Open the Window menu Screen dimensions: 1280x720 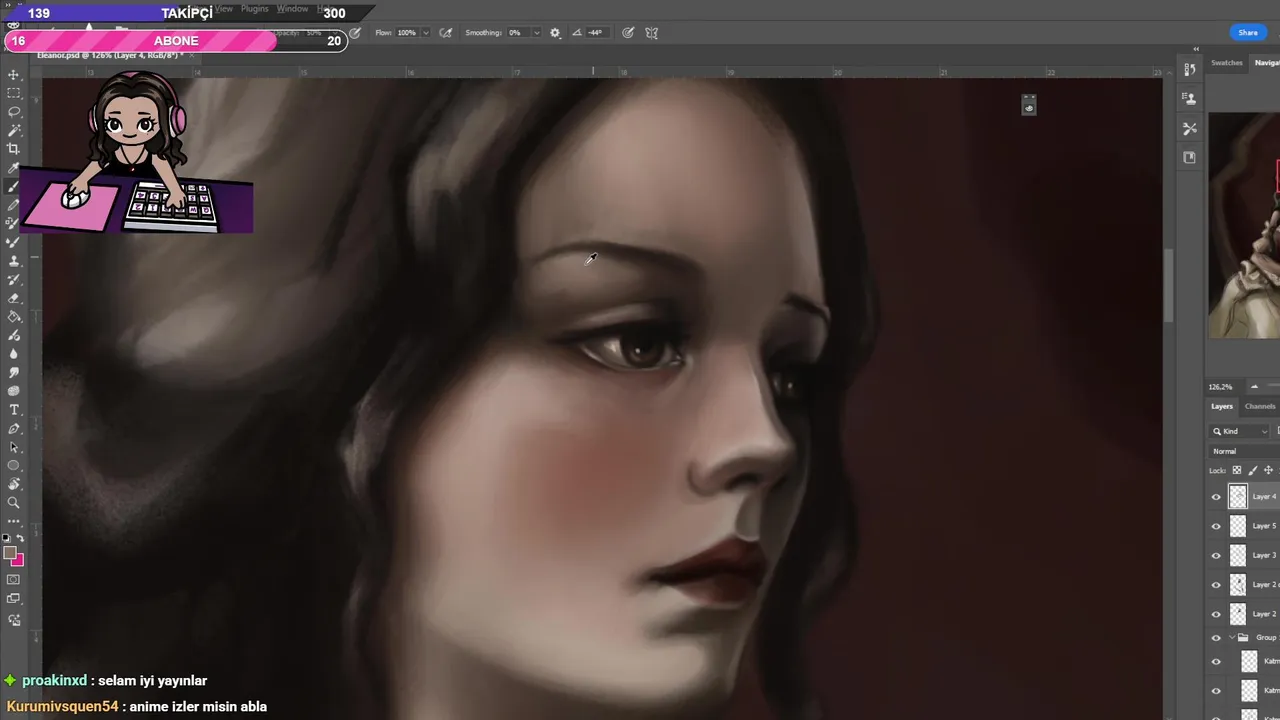pos(292,9)
